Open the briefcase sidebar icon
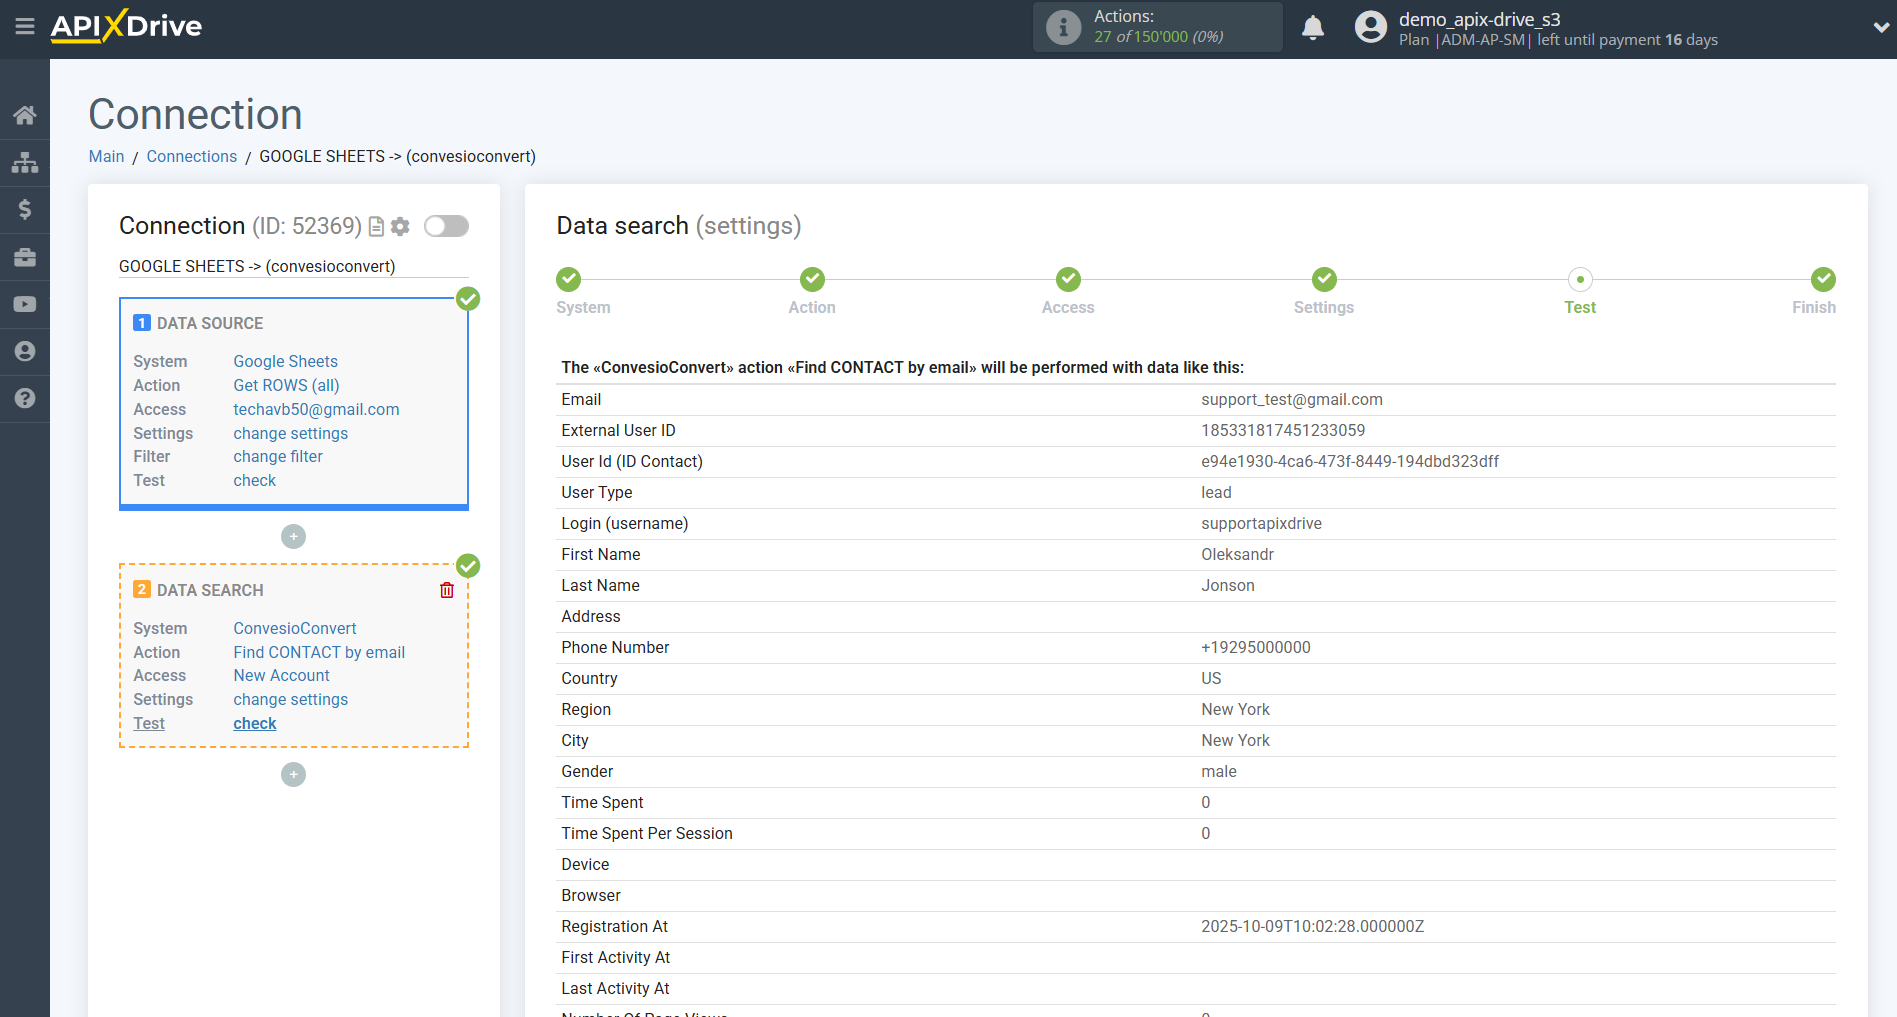This screenshot has height=1017, width=1897. coord(25,257)
